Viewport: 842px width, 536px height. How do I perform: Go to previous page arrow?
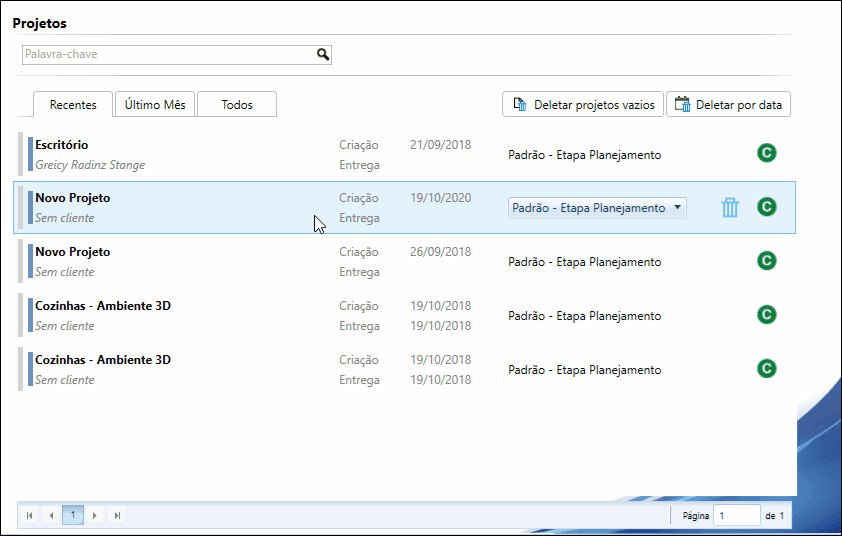pyautogui.click(x=51, y=516)
